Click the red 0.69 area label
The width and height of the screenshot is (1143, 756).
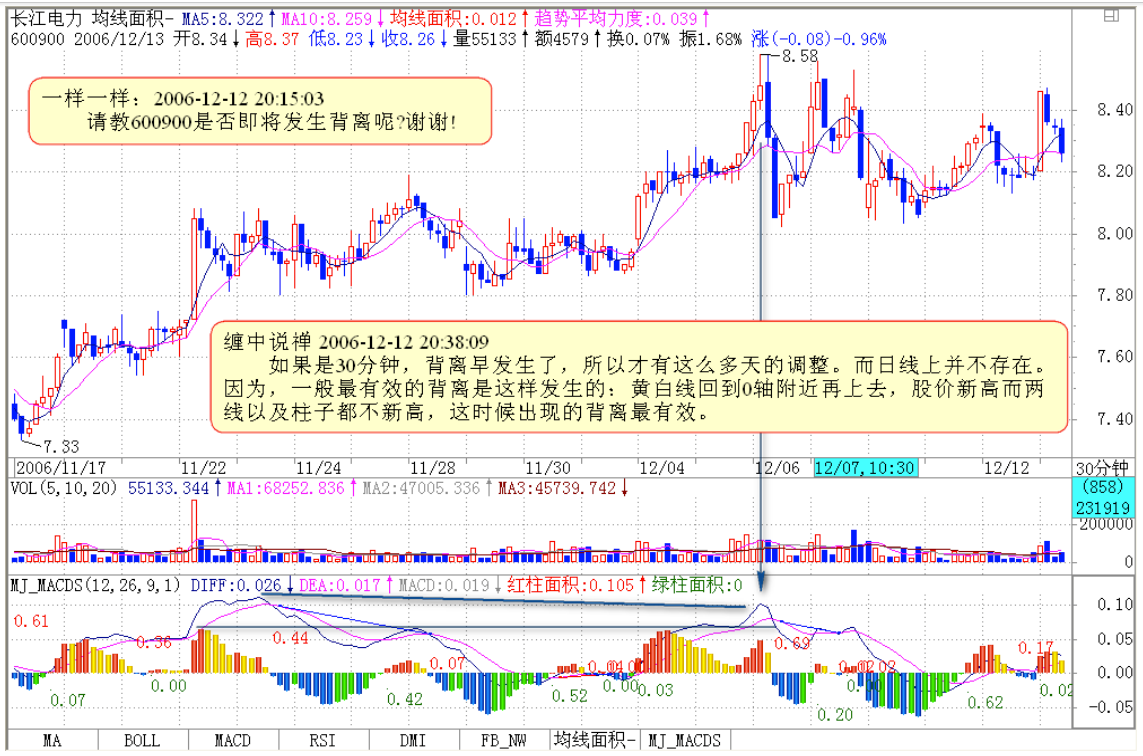792,644
